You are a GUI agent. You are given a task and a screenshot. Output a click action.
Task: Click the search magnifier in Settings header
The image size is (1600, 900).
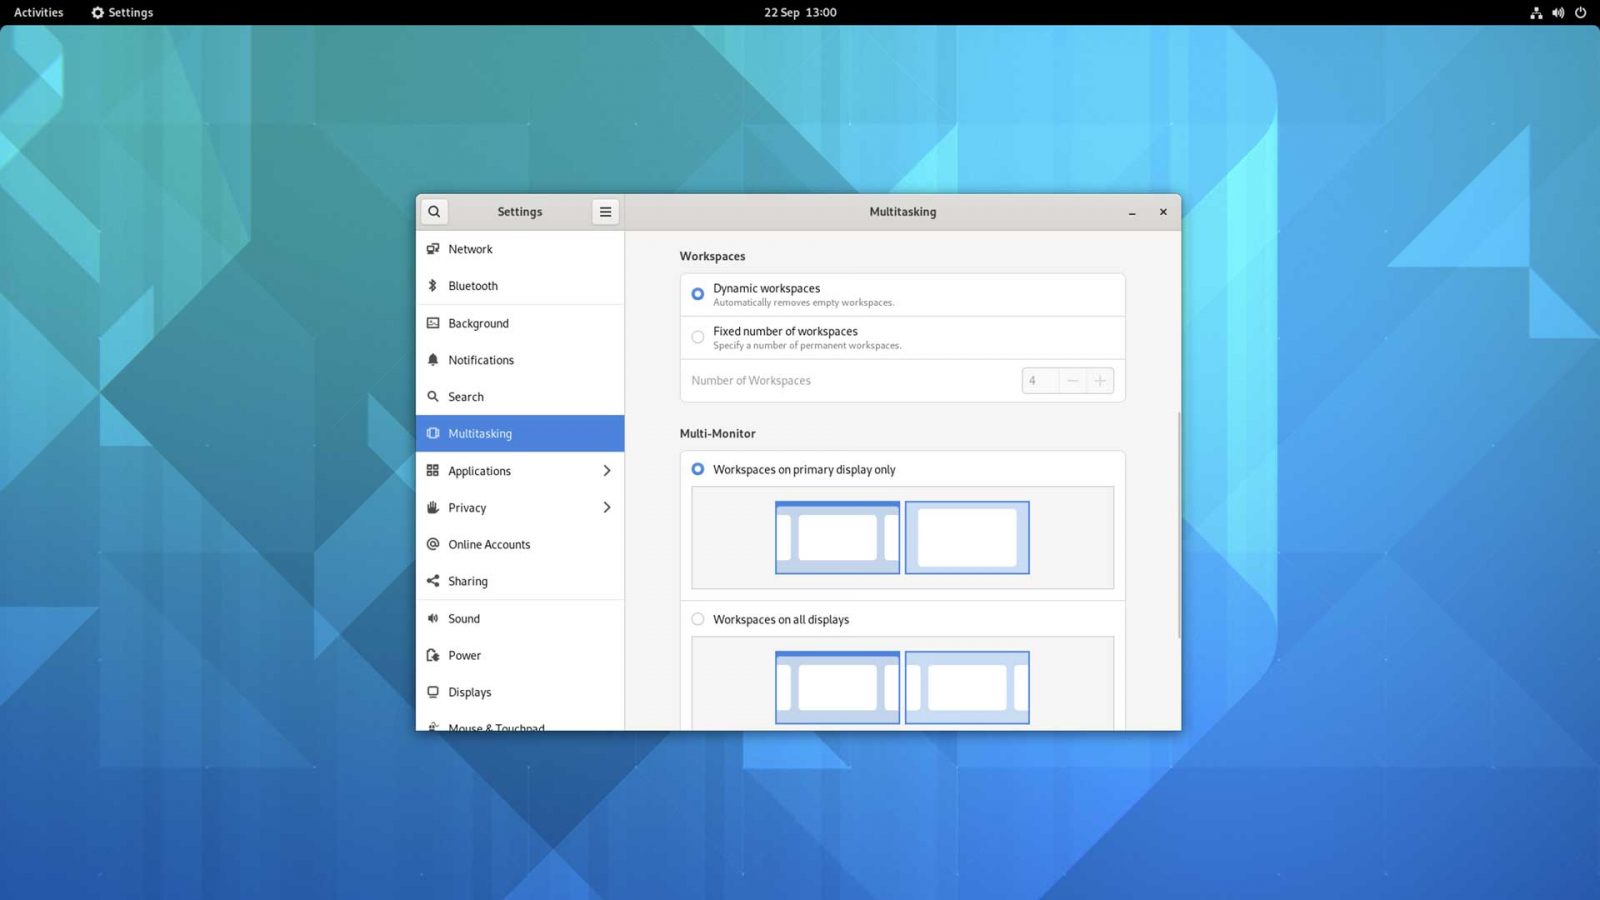click(x=434, y=211)
